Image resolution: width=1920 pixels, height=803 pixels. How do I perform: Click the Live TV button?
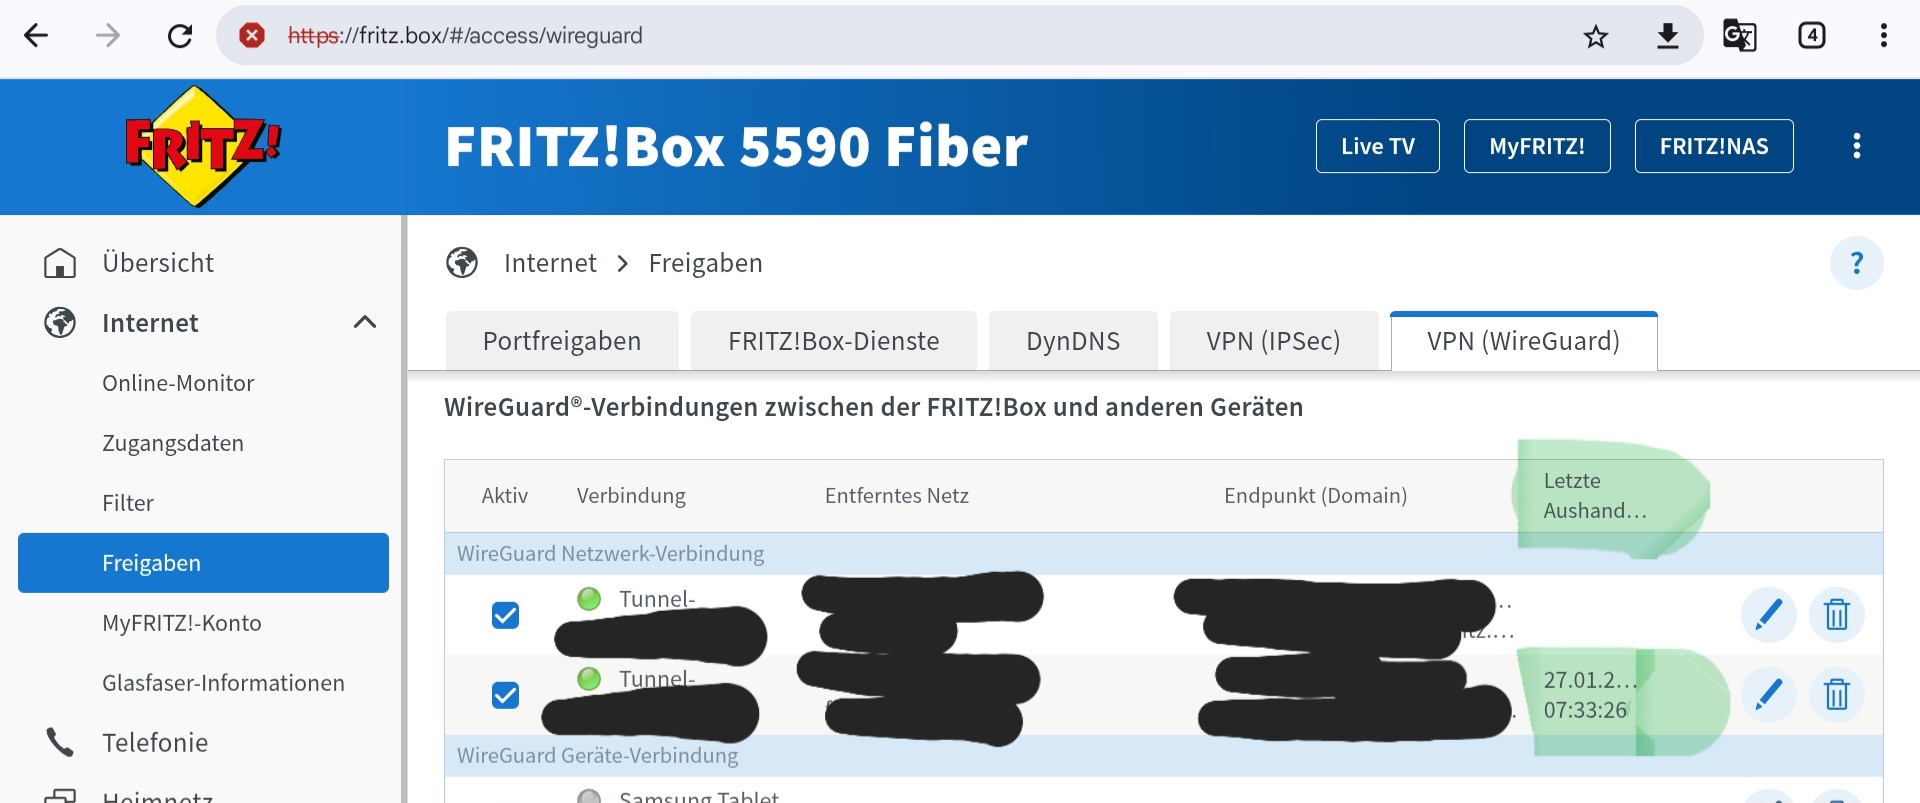(1378, 146)
